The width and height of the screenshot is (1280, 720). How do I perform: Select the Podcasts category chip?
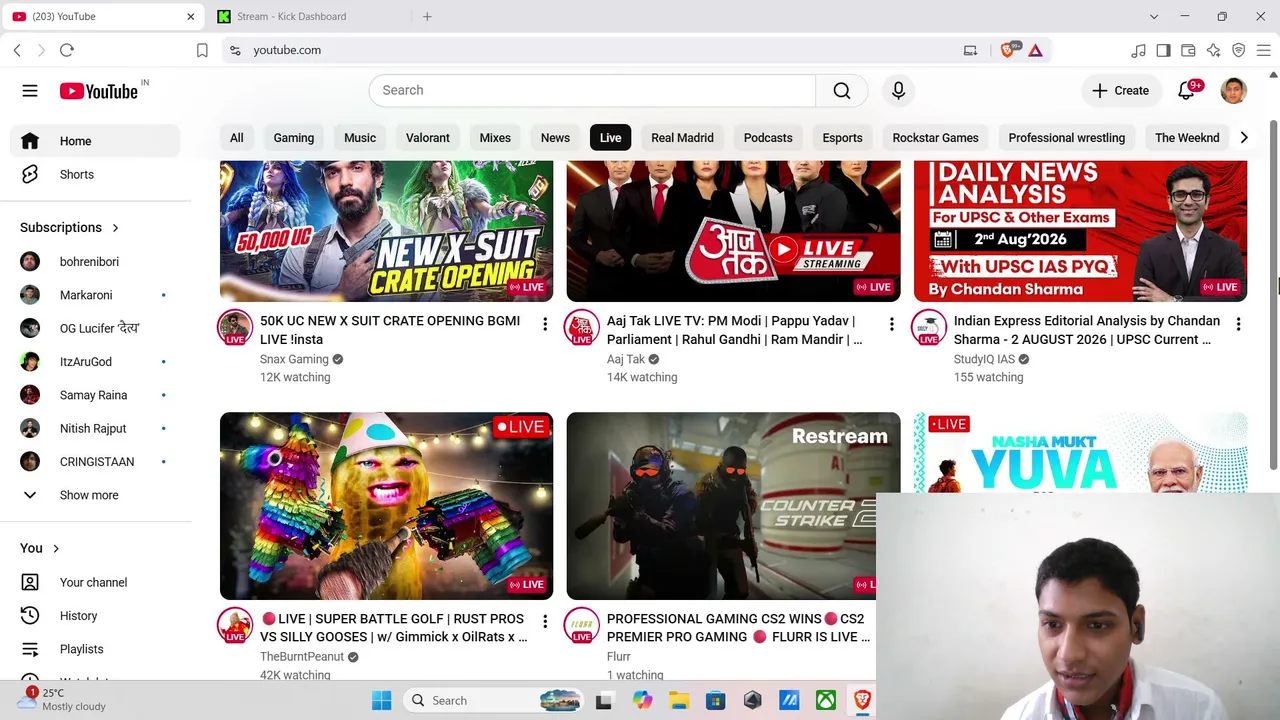pyautogui.click(x=768, y=138)
